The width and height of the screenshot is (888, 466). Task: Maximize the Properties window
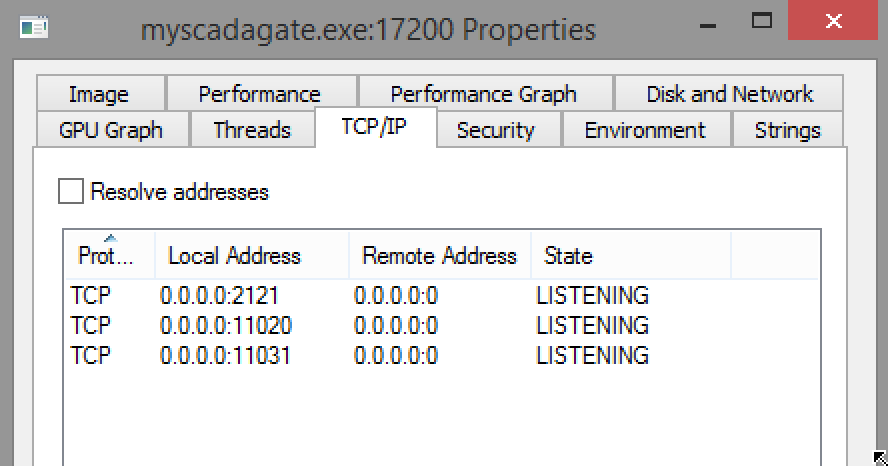761,22
